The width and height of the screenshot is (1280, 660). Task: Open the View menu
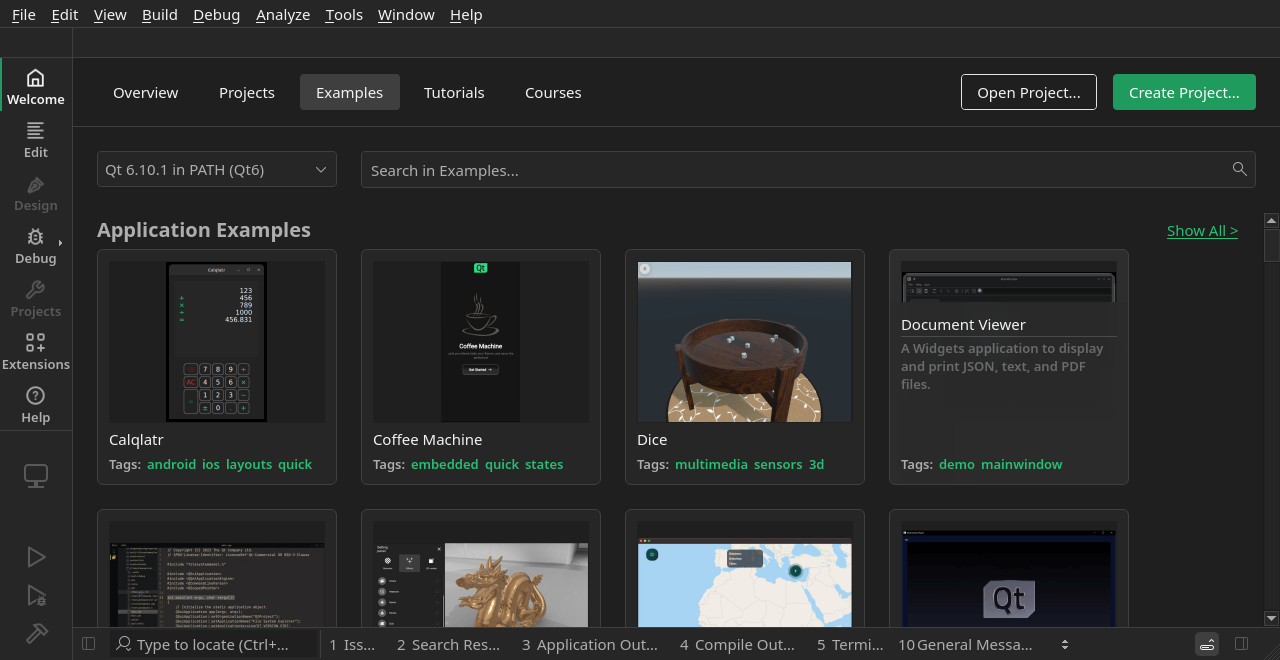point(110,14)
